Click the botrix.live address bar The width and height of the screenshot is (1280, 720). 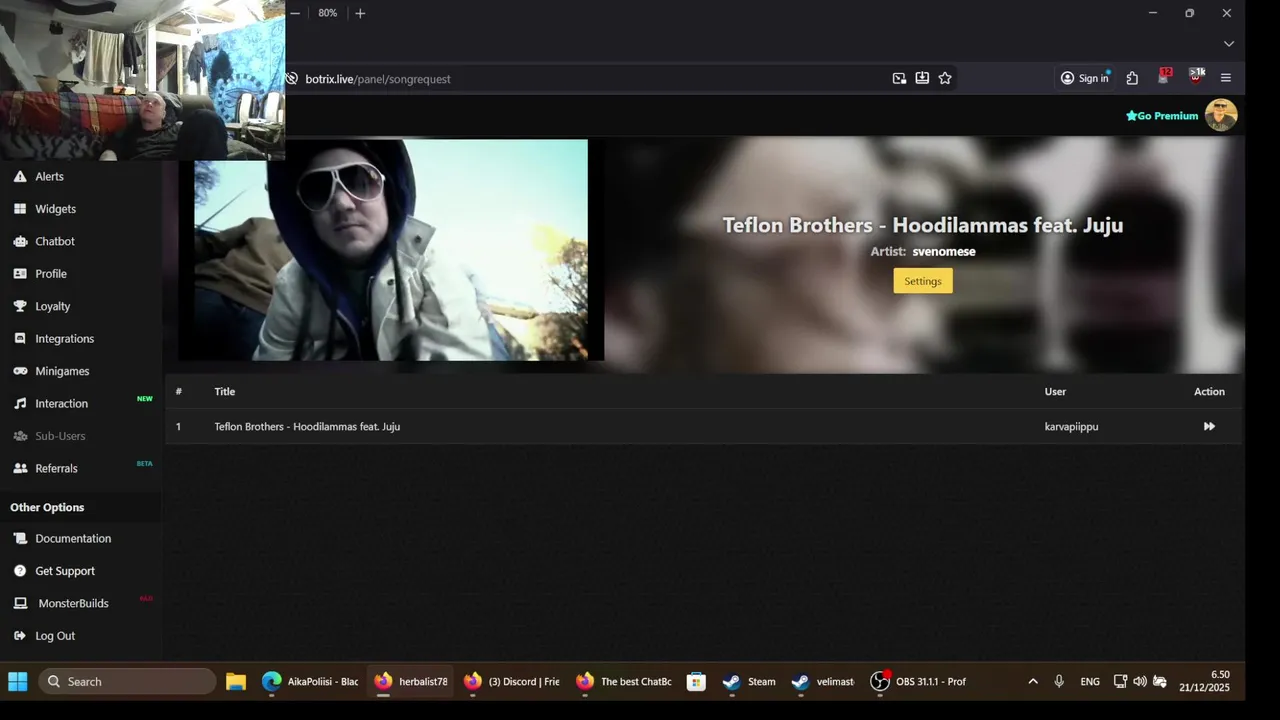(x=590, y=78)
